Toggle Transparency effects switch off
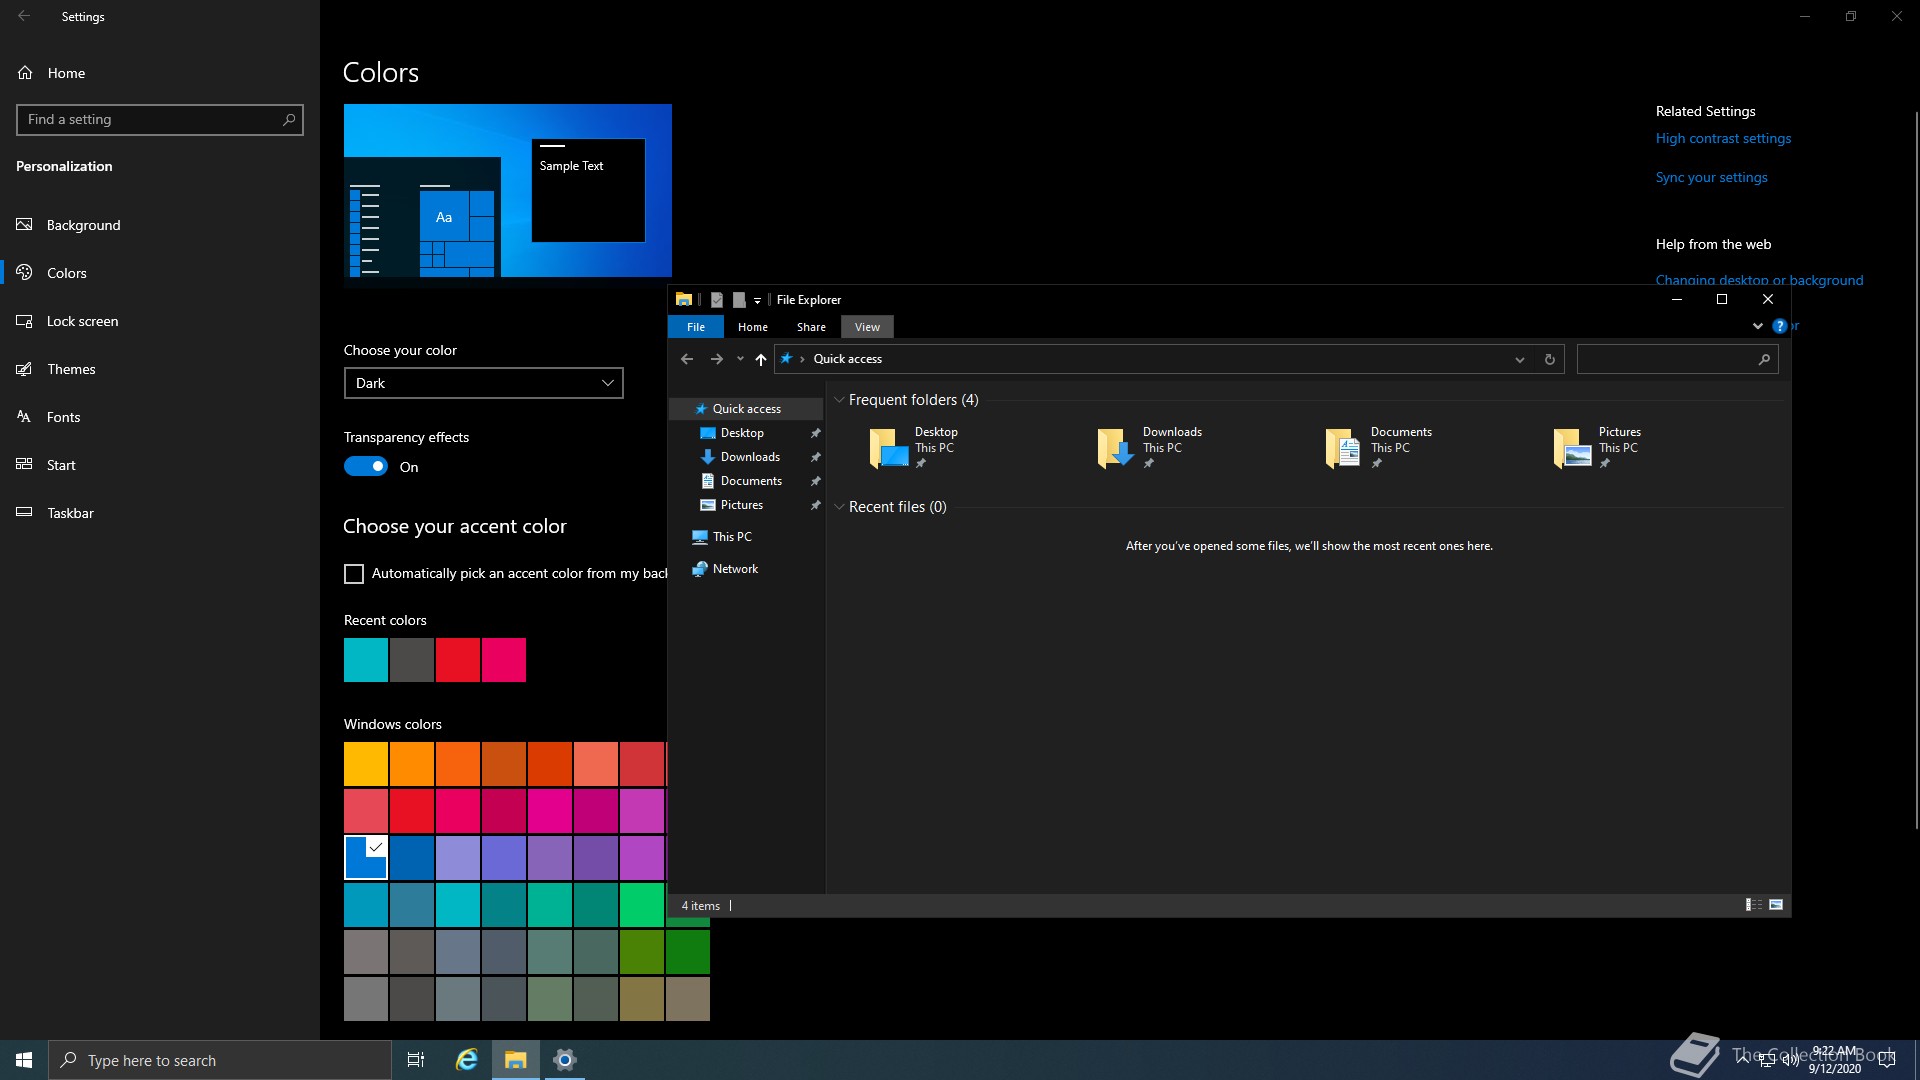This screenshot has height=1080, width=1920. point(366,467)
